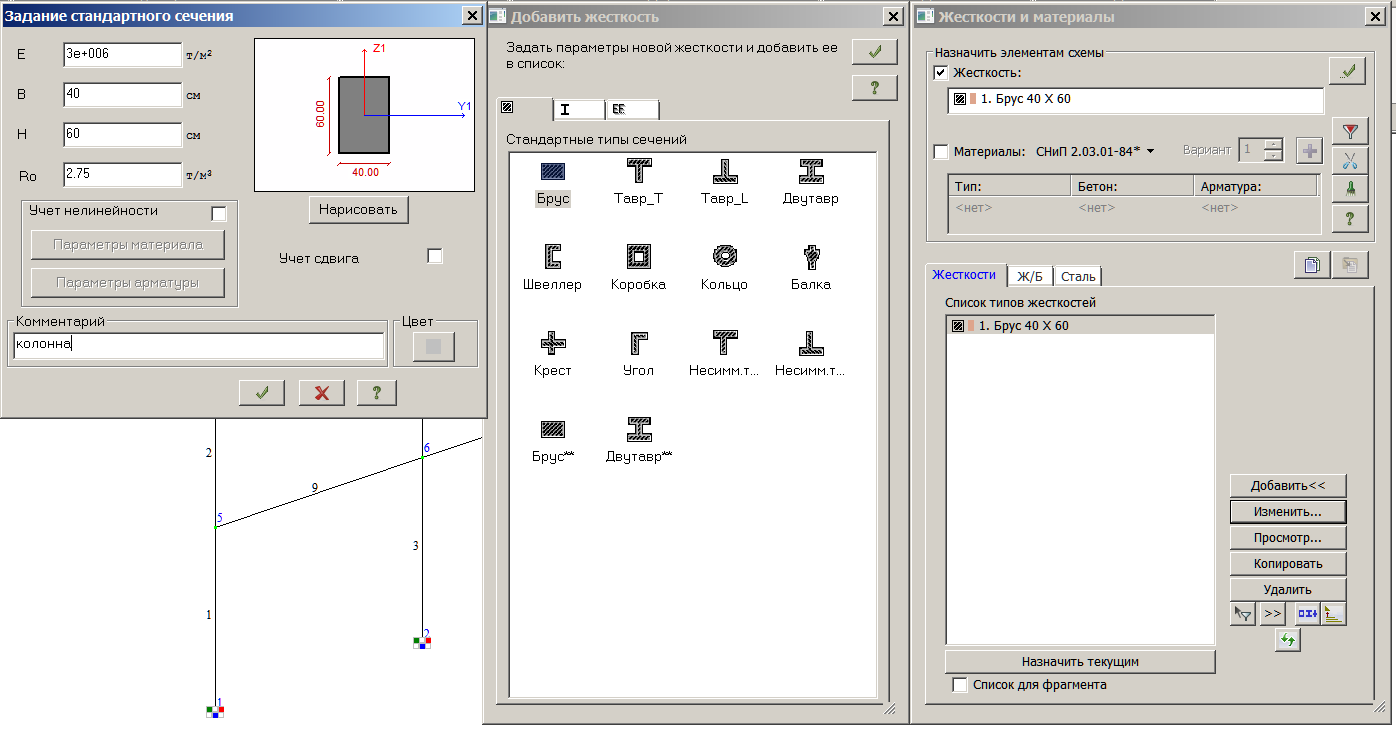Viewport: 1396px width, 731px height.
Task: Enable the Учет нелинейности checkbox
Action: click(219, 214)
